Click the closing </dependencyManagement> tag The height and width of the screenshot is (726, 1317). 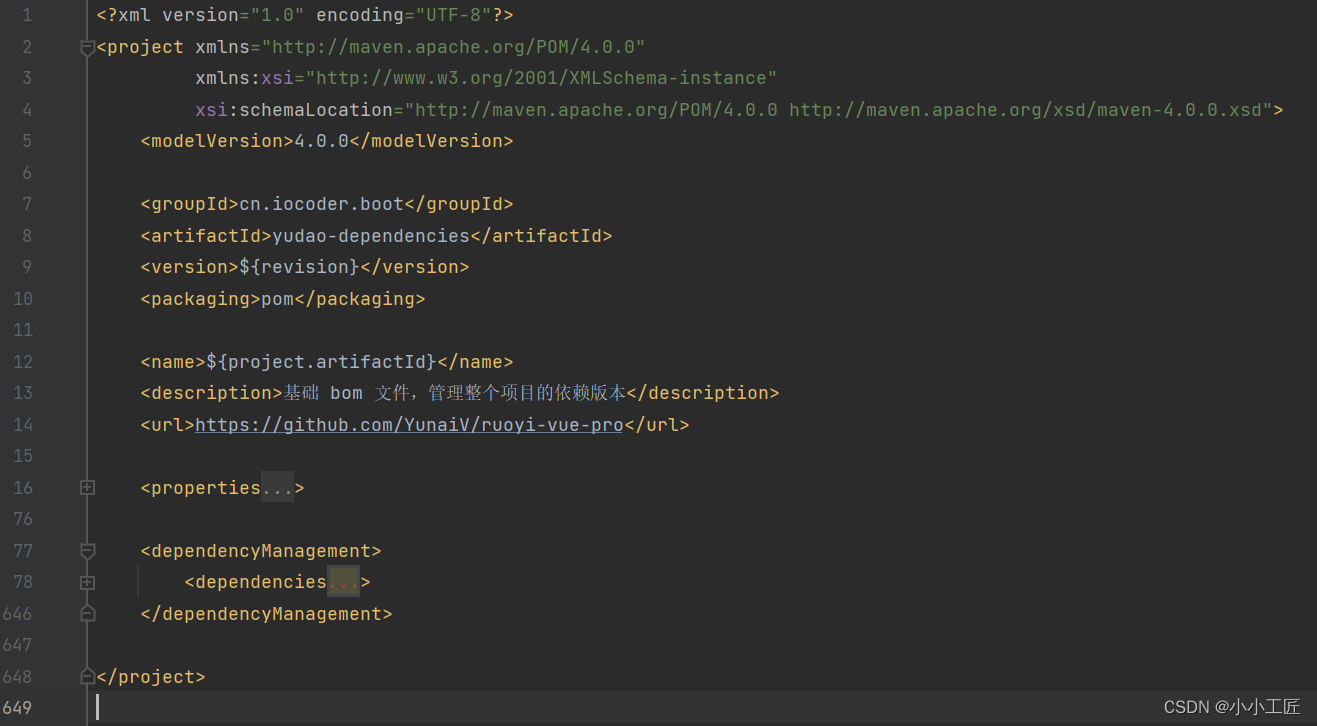[x=266, y=614]
